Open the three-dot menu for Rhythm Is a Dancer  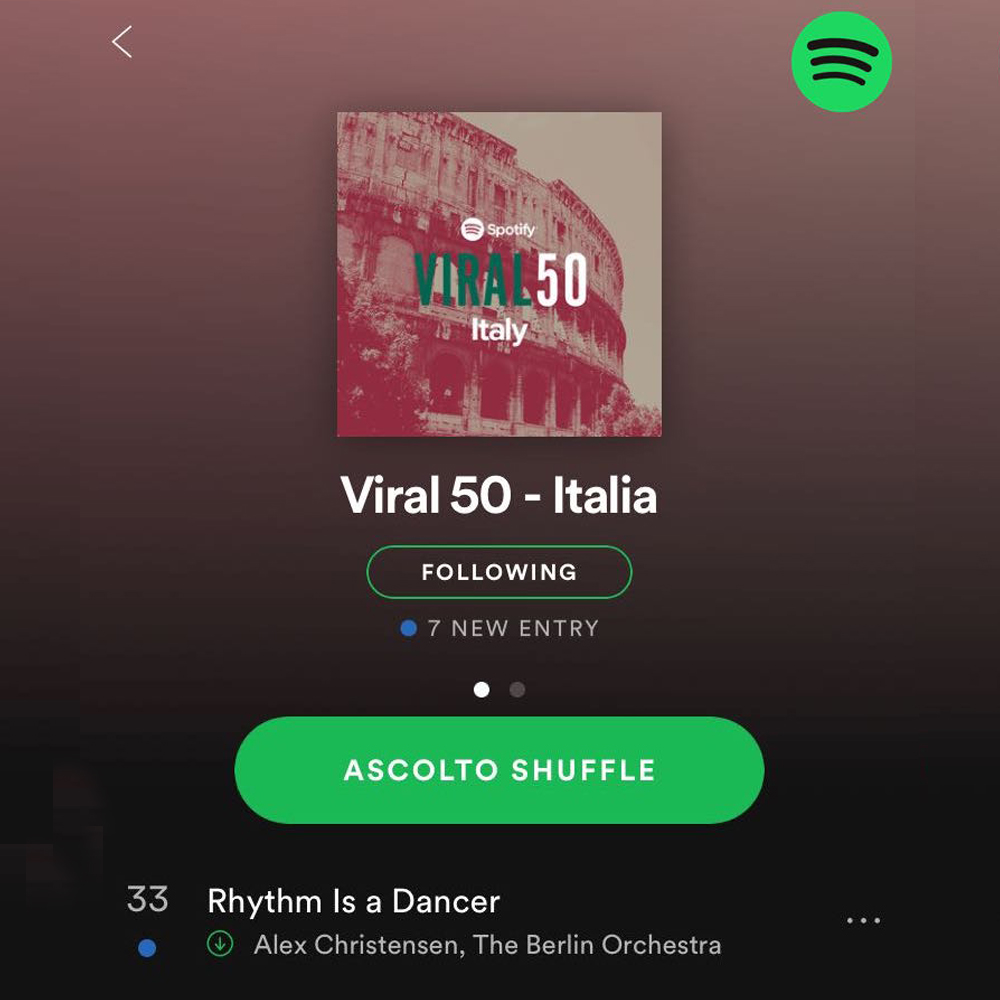tap(864, 920)
